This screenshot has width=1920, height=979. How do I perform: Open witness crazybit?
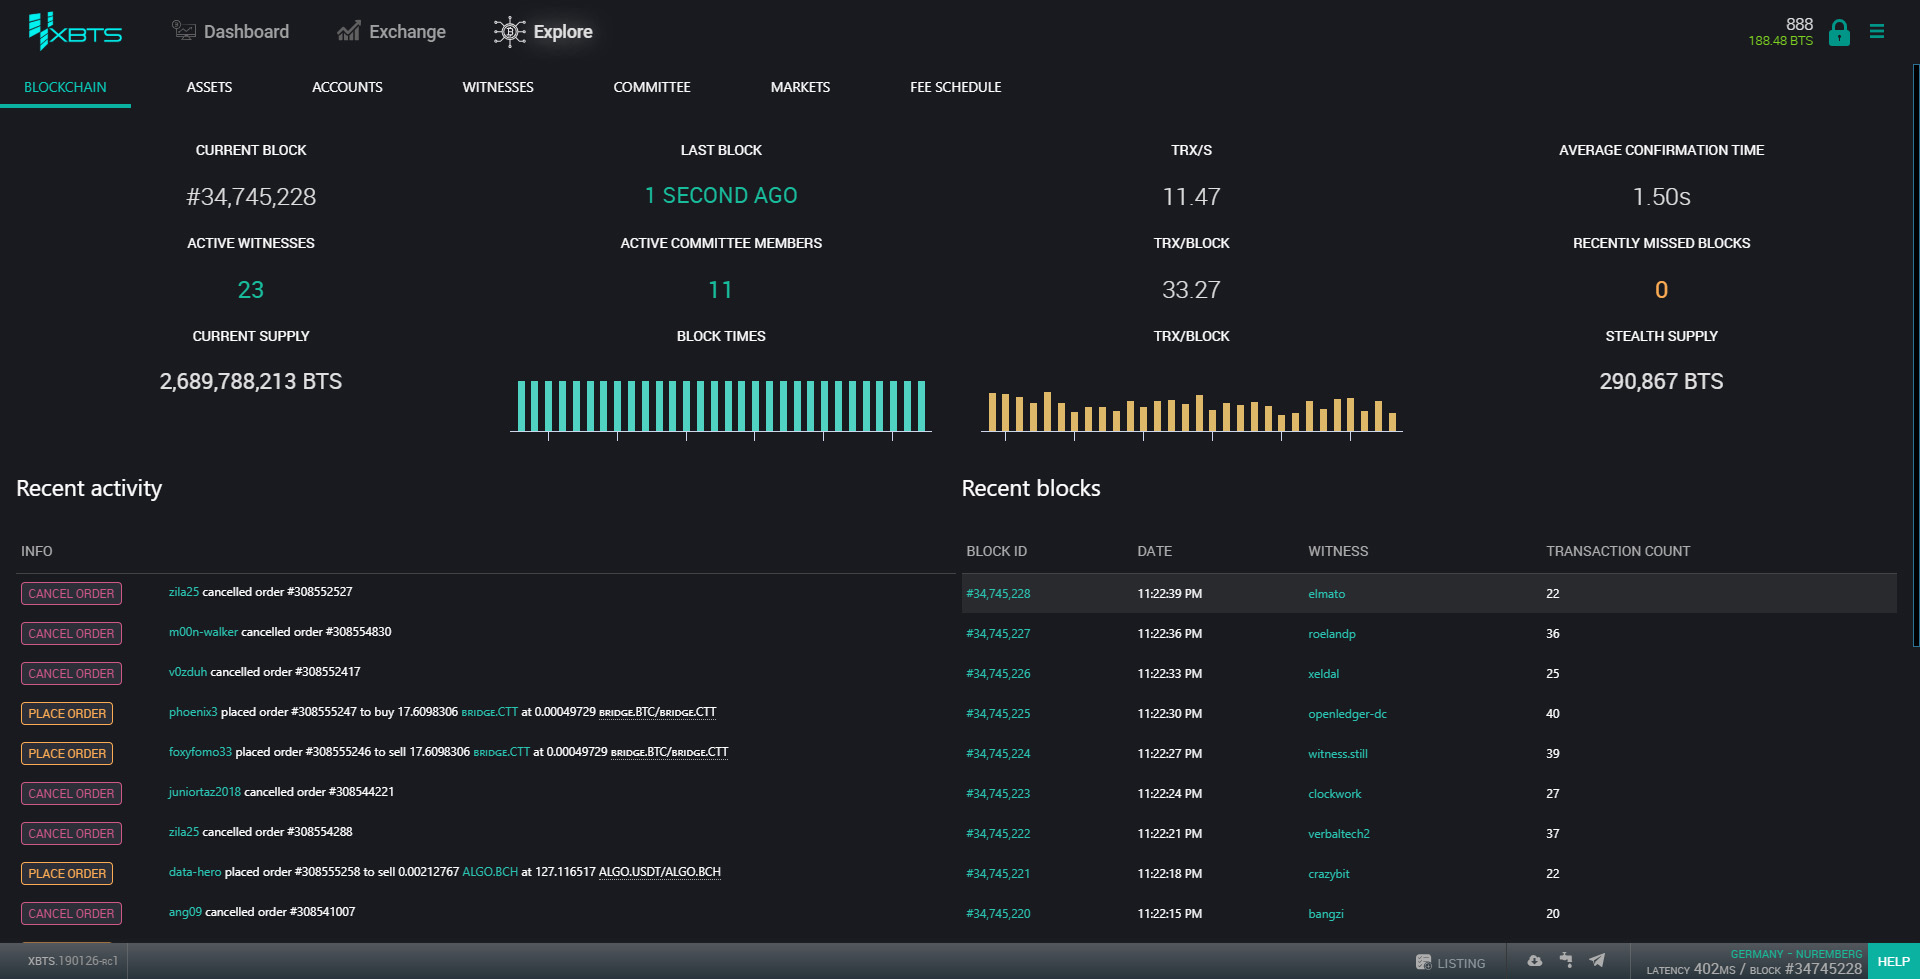click(1328, 873)
